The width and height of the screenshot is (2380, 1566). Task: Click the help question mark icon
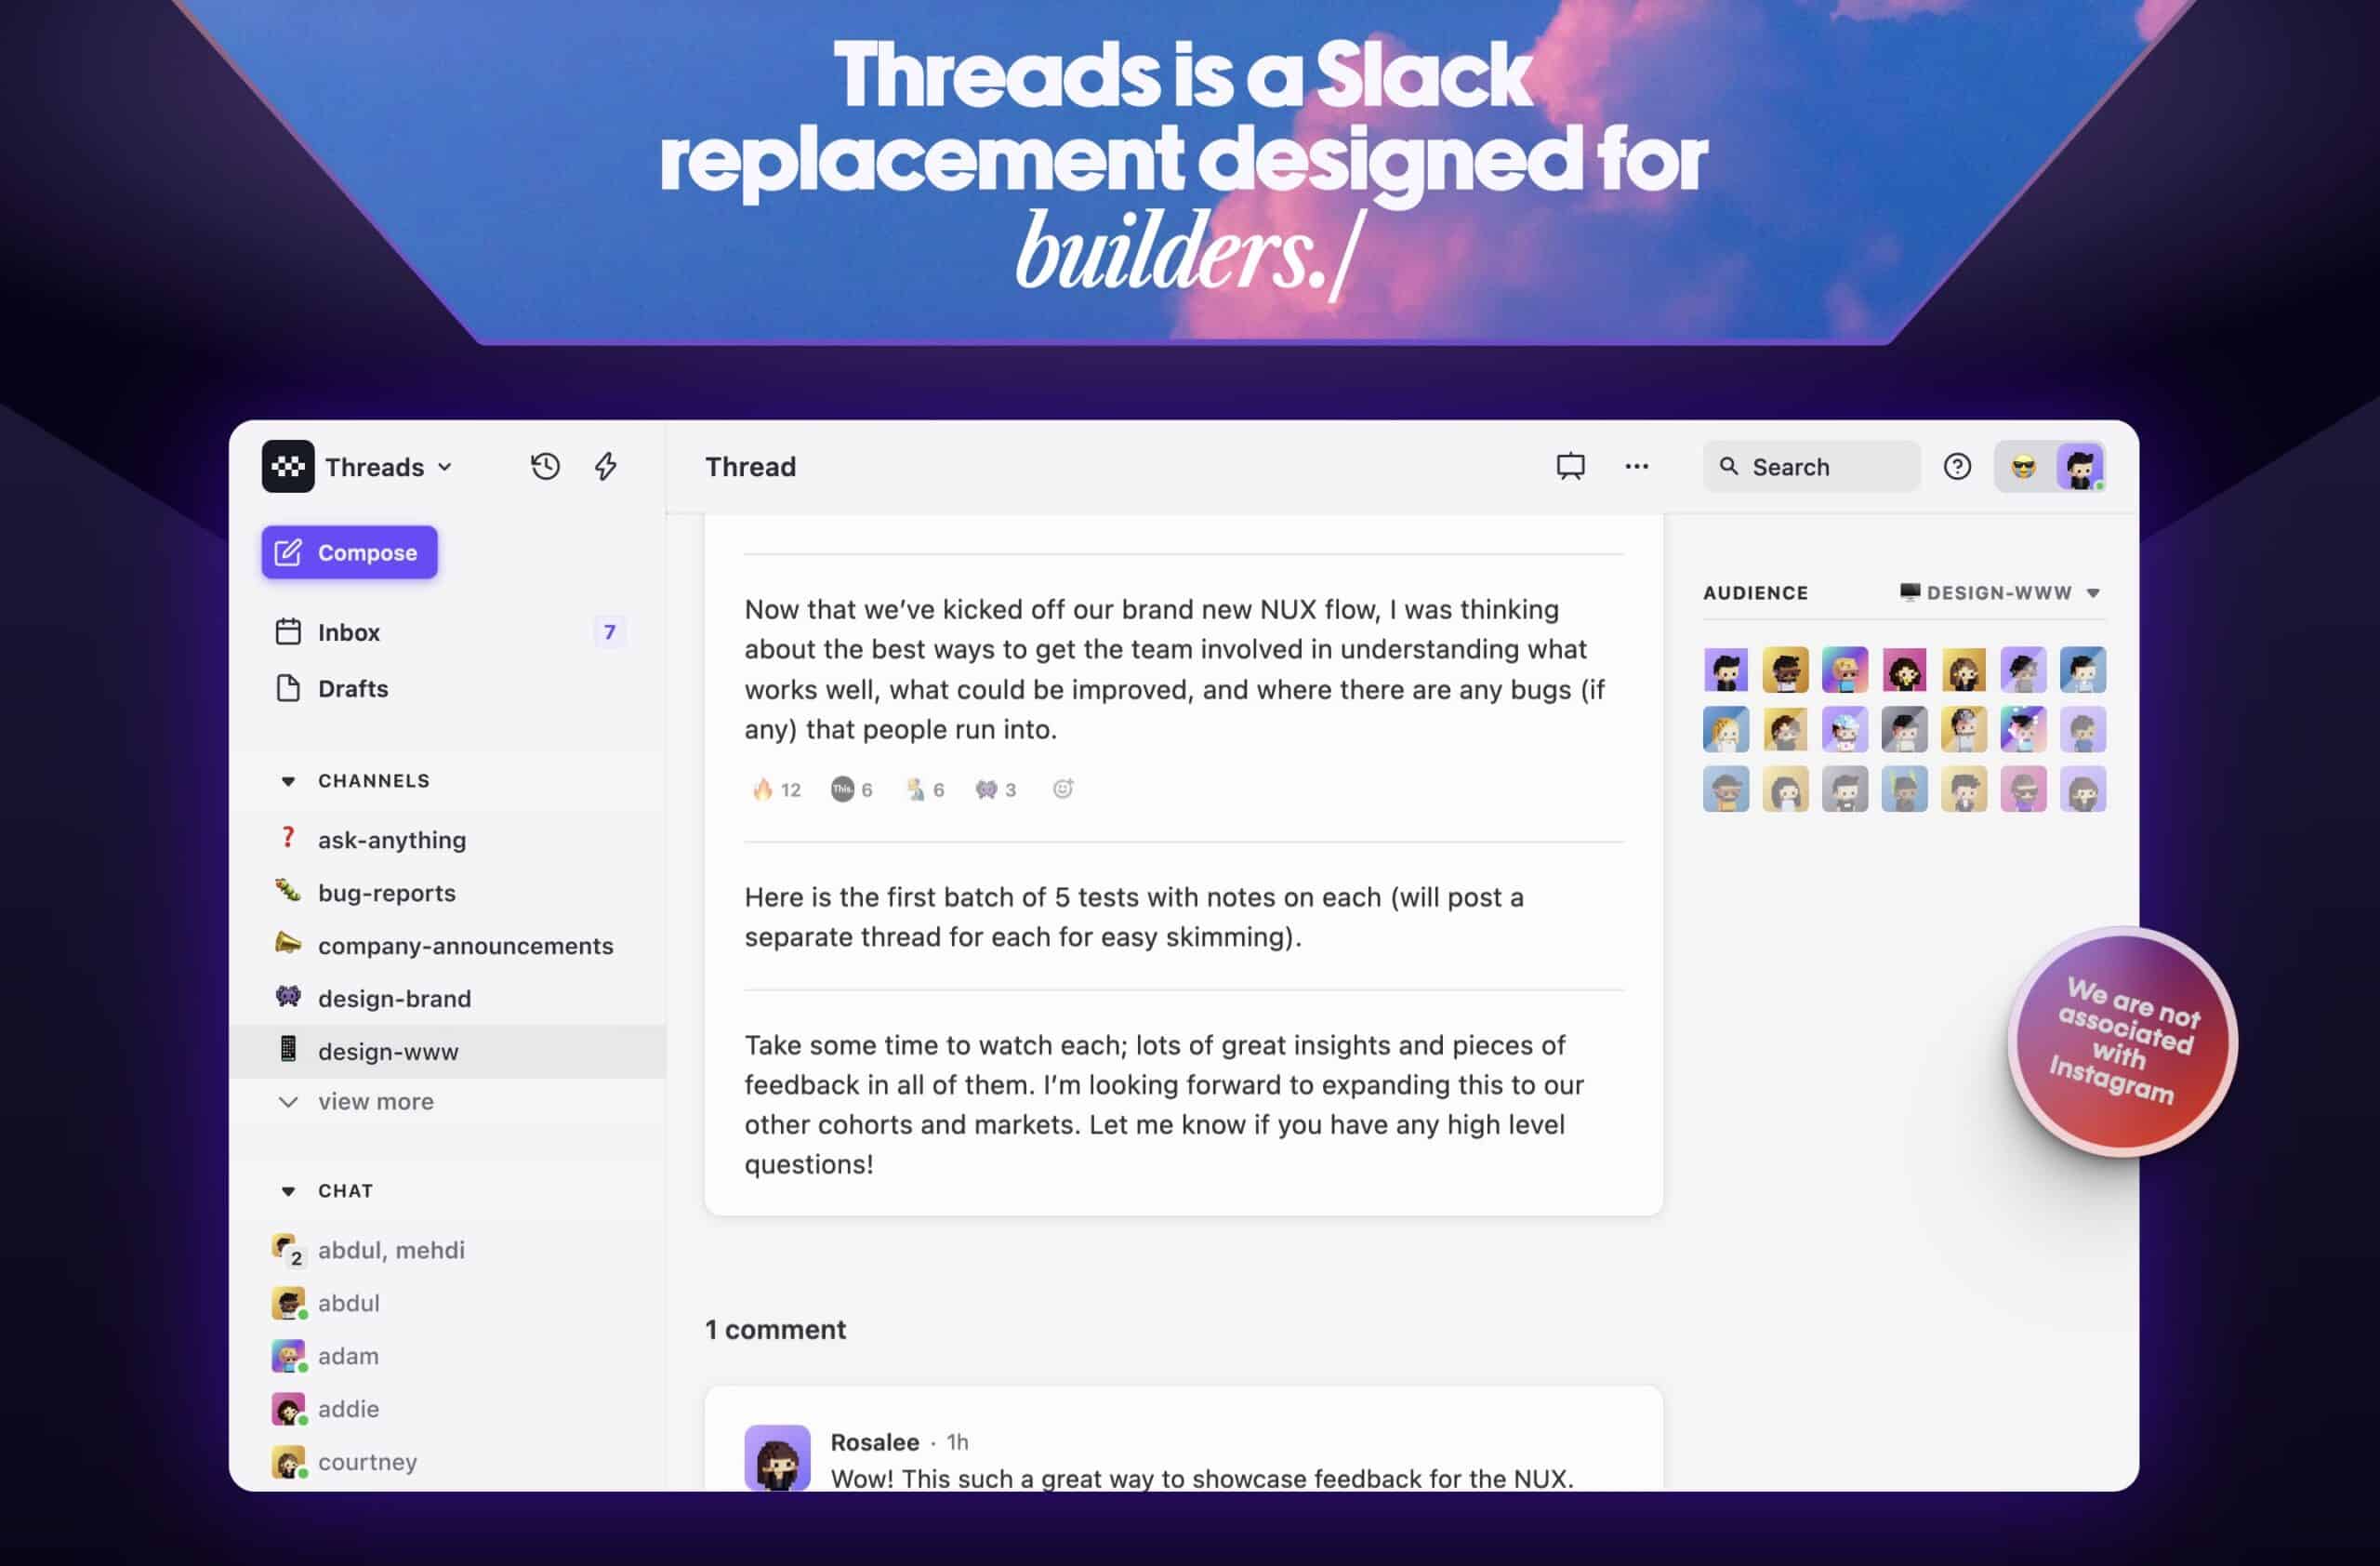point(1955,465)
